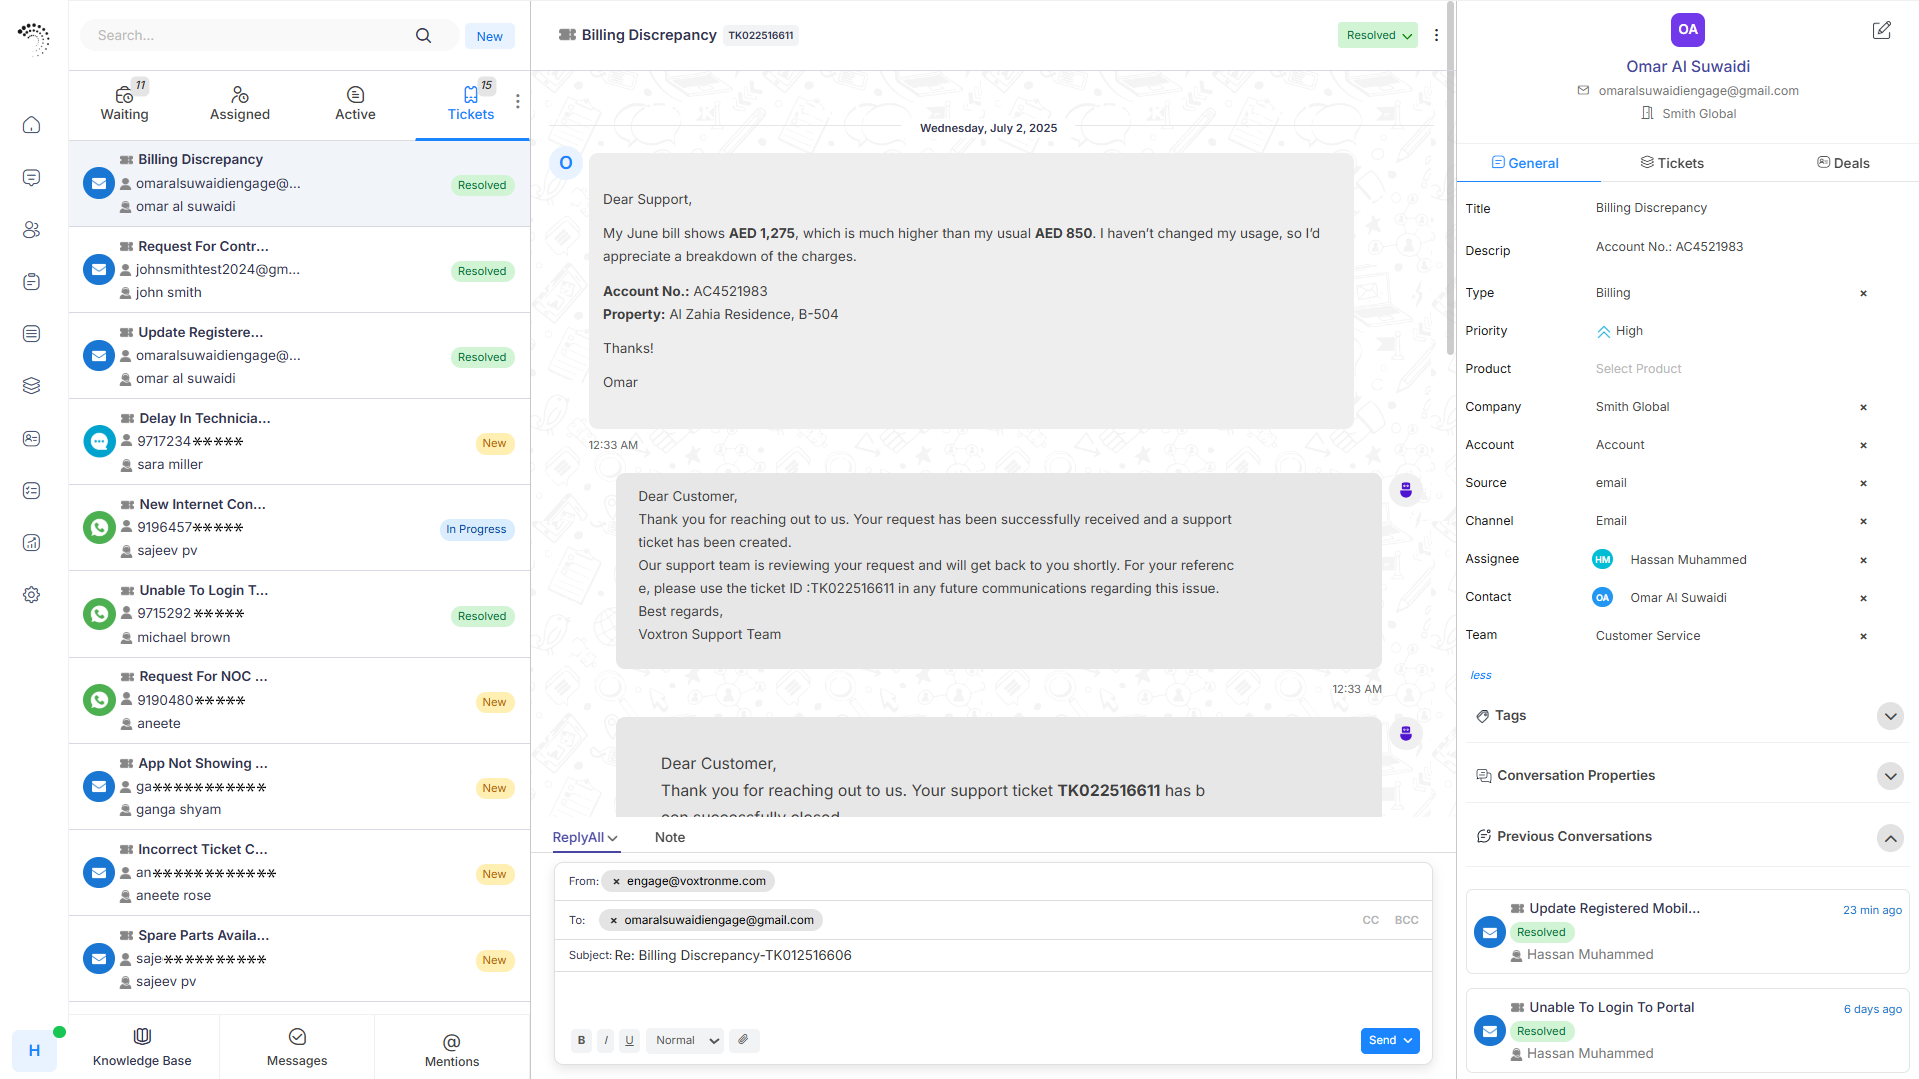Open the Normal text style dropdown
Viewport: 1919px width, 1079px height.
[685, 1040]
